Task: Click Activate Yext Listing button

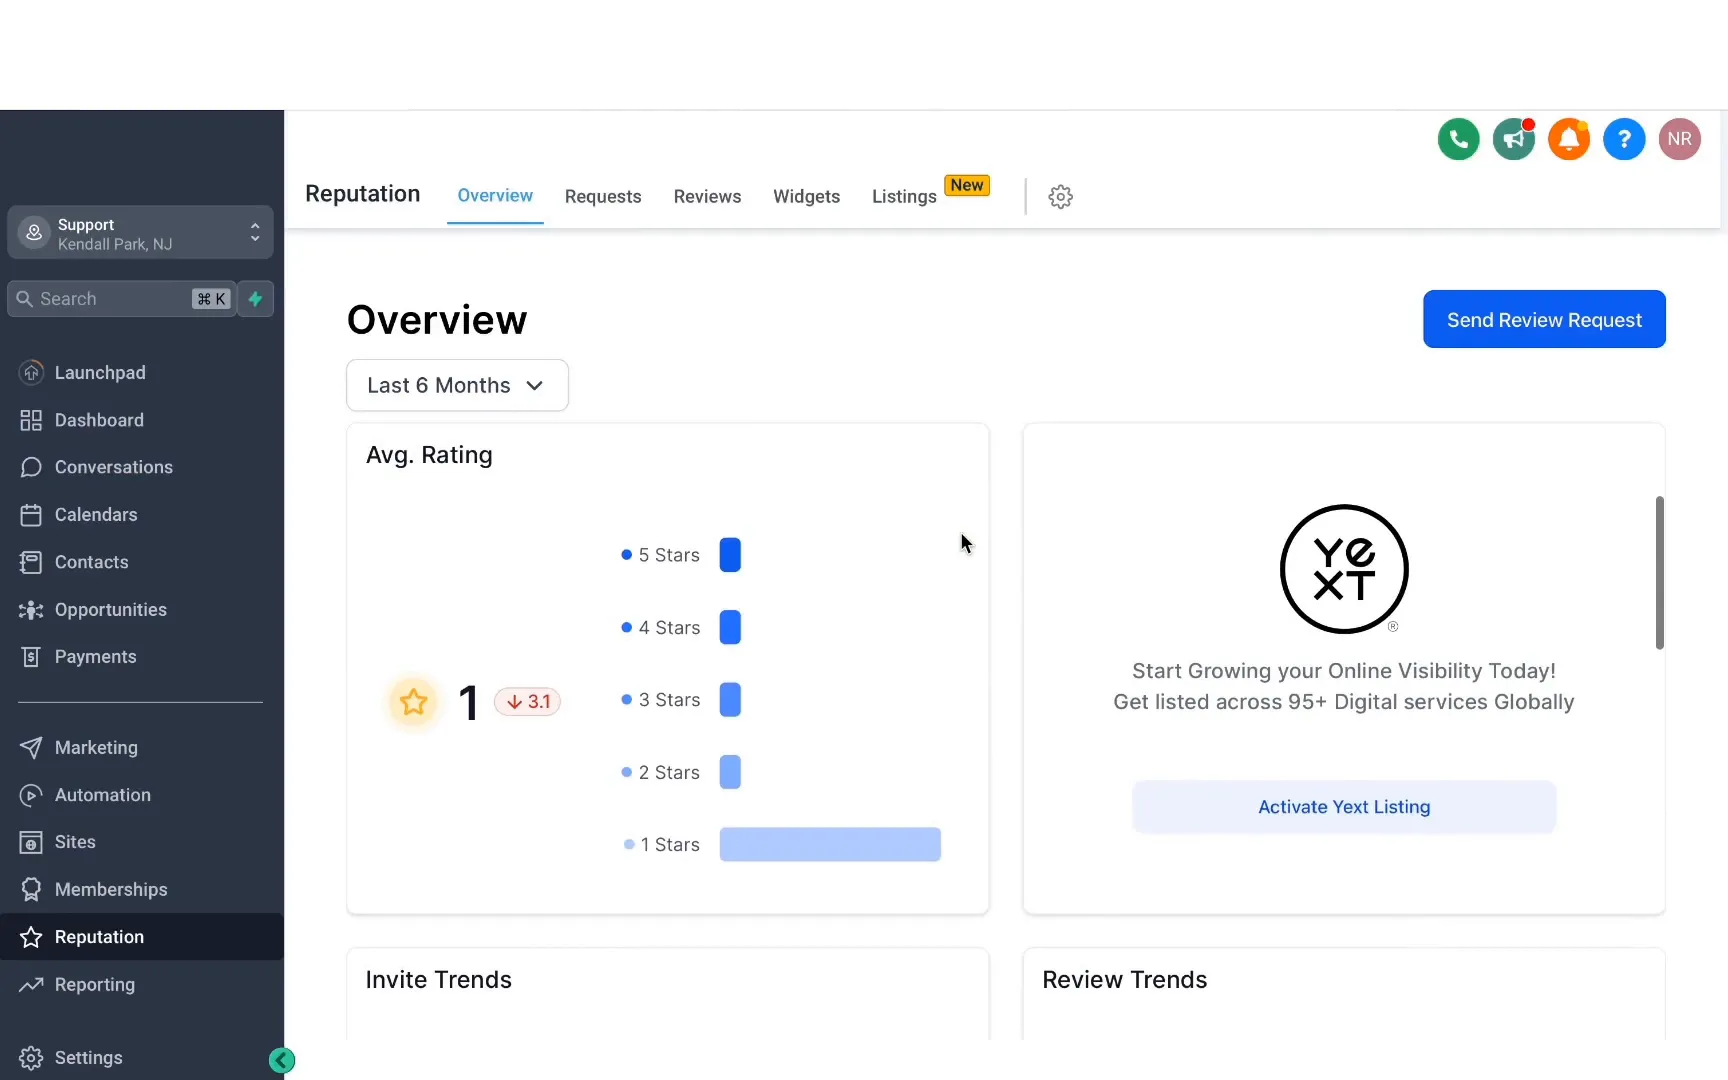Action: pyautogui.click(x=1344, y=807)
